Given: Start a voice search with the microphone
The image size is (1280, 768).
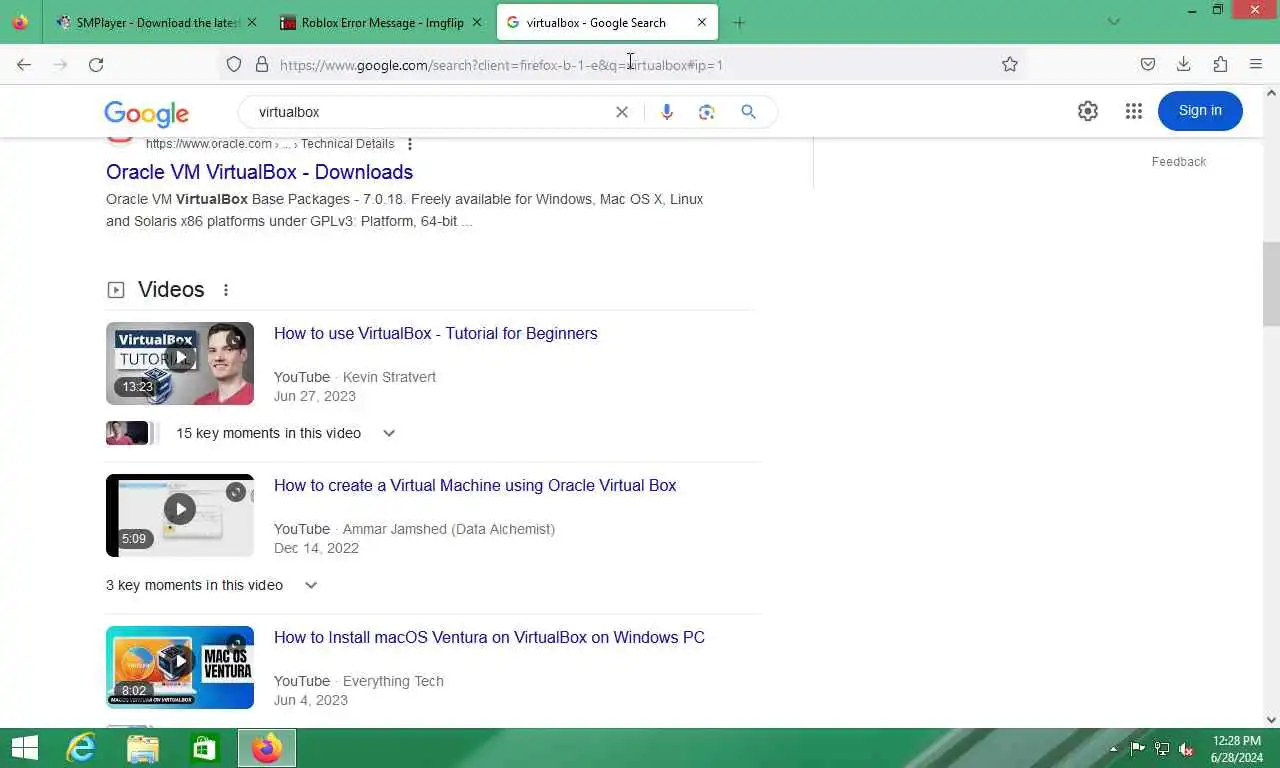Looking at the screenshot, I should click(x=667, y=112).
